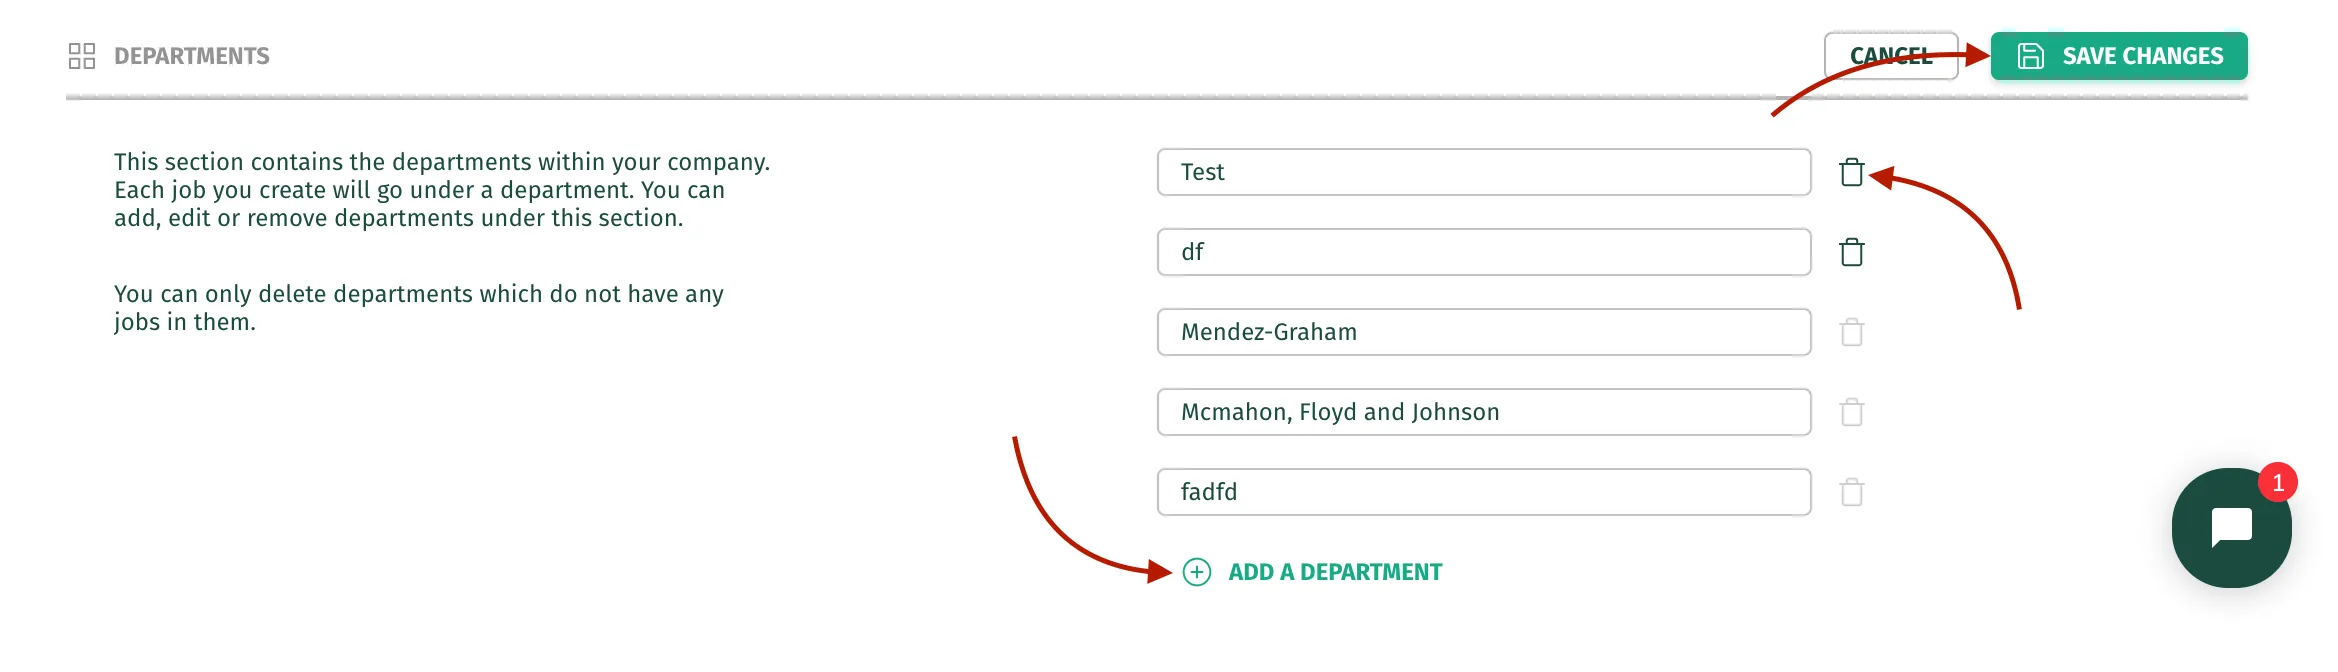Click disabled trash icon beside Mendez-Graham
This screenshot has width=2338, height=672.
tap(1851, 332)
